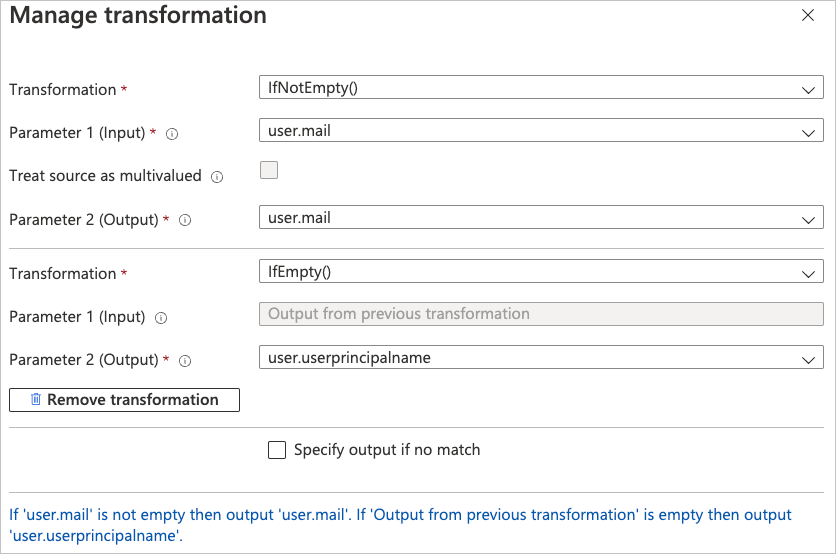The width and height of the screenshot is (836, 554).
Task: Click info icon beside second Parameter 2 (Output)
Action: pos(184,361)
